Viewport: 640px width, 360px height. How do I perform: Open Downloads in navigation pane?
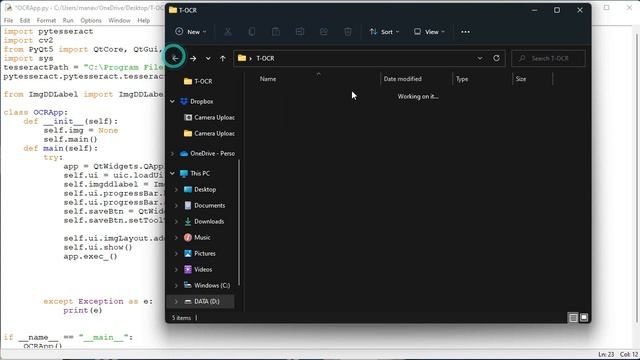coord(204,221)
